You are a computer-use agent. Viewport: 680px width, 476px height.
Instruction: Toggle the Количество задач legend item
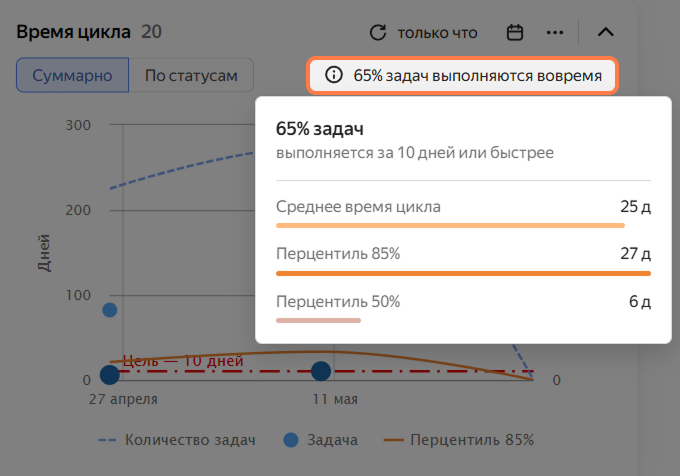coord(177,440)
